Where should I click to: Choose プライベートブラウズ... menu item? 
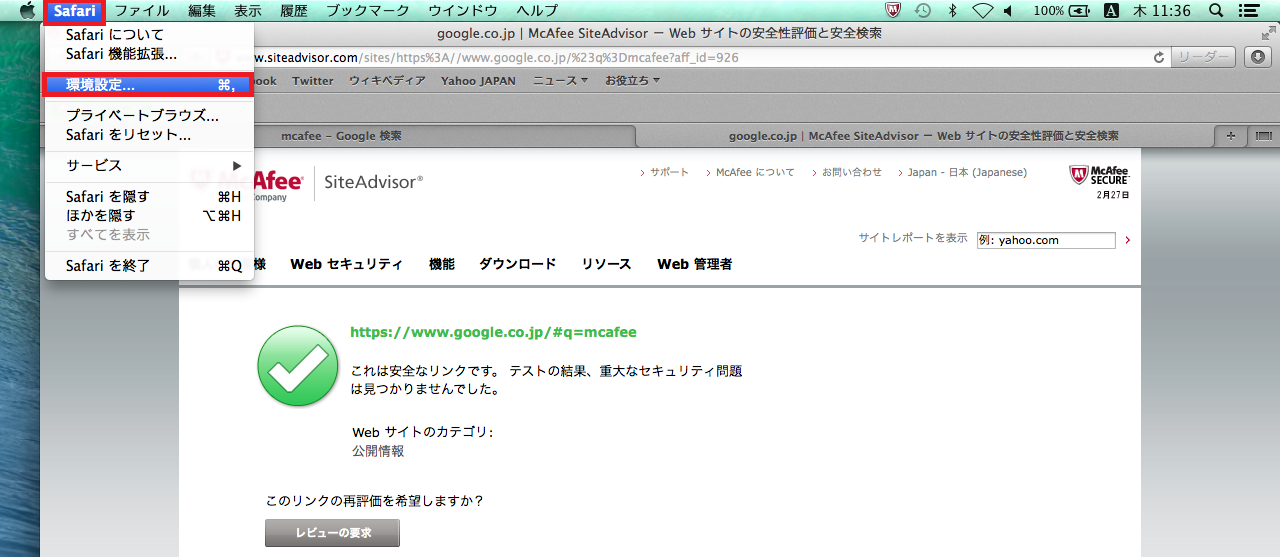148,116
